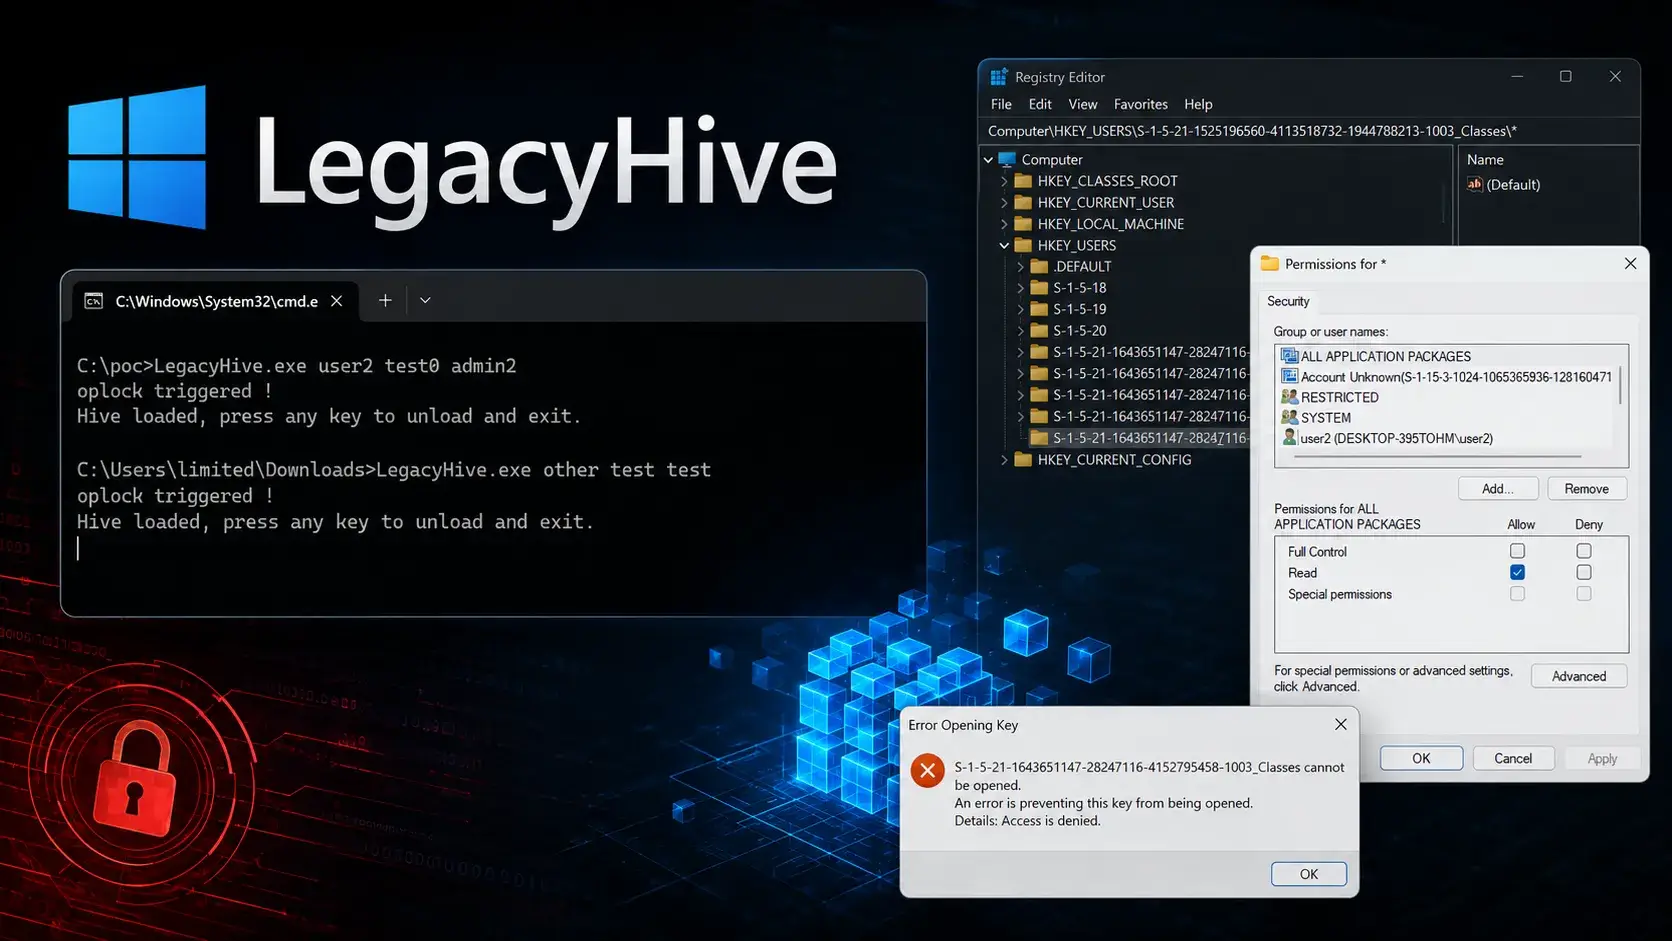Close the Error Opening Key dialog
Viewport: 1672px width, 941px height.
1341,724
